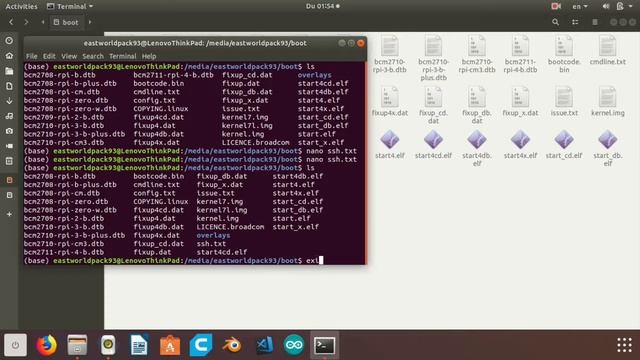The height and width of the screenshot is (360, 640).
Task: Open Firefox from the dock
Action: pyautogui.click(x=46, y=345)
